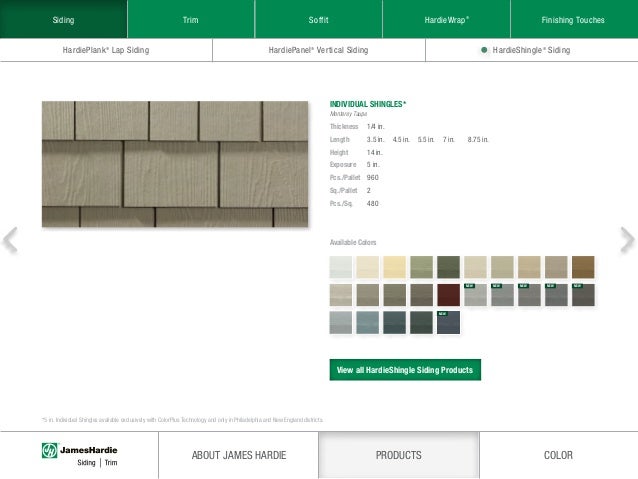The width and height of the screenshot is (638, 479).
Task: Click the Available Colors label
Action: (x=353, y=243)
